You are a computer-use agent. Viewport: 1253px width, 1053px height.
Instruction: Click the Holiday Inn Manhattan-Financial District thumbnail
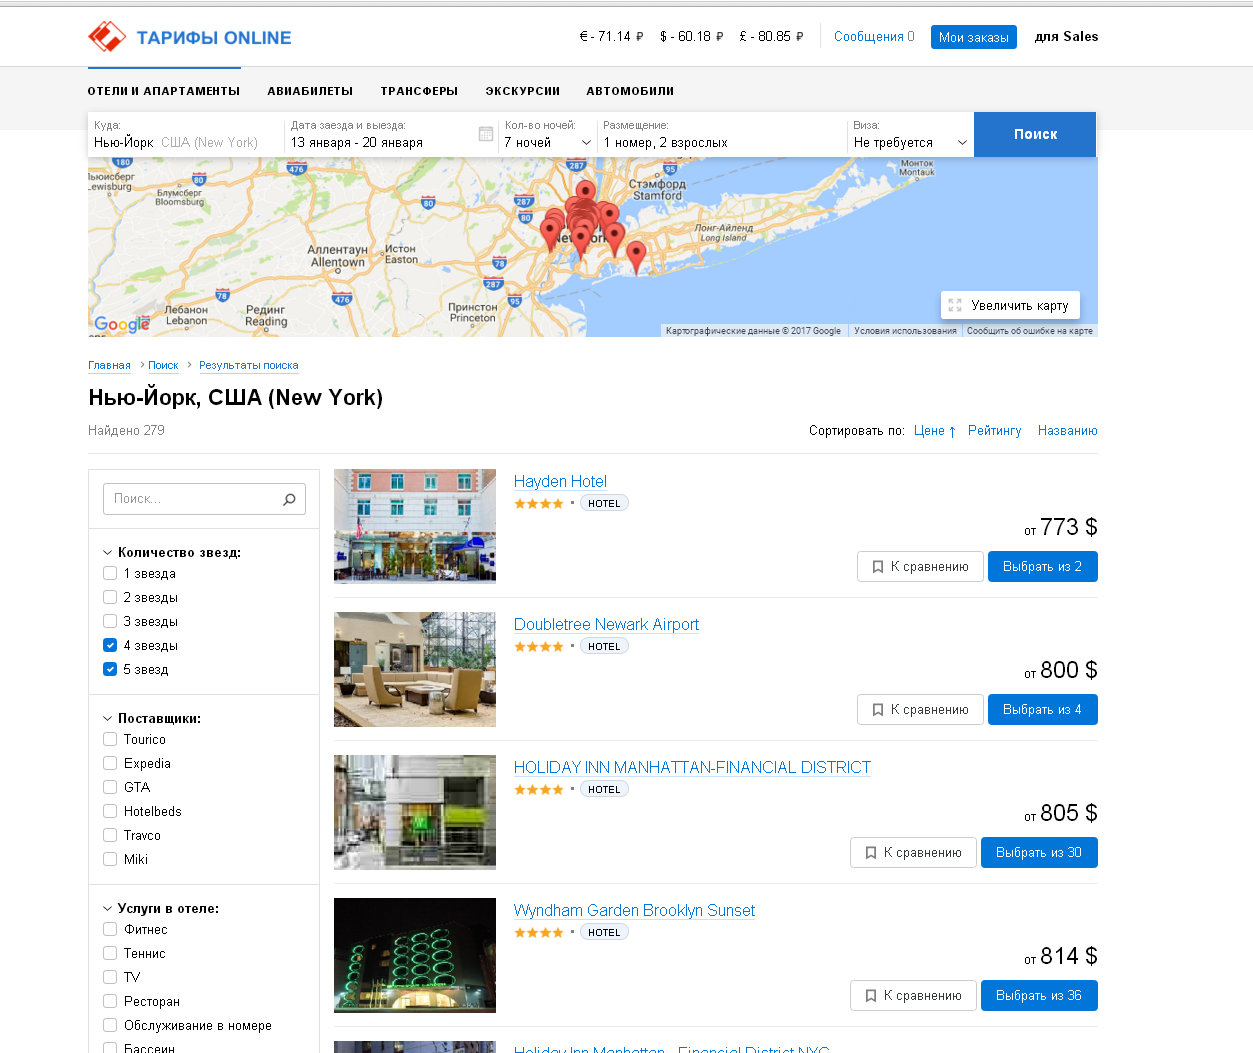pos(415,812)
